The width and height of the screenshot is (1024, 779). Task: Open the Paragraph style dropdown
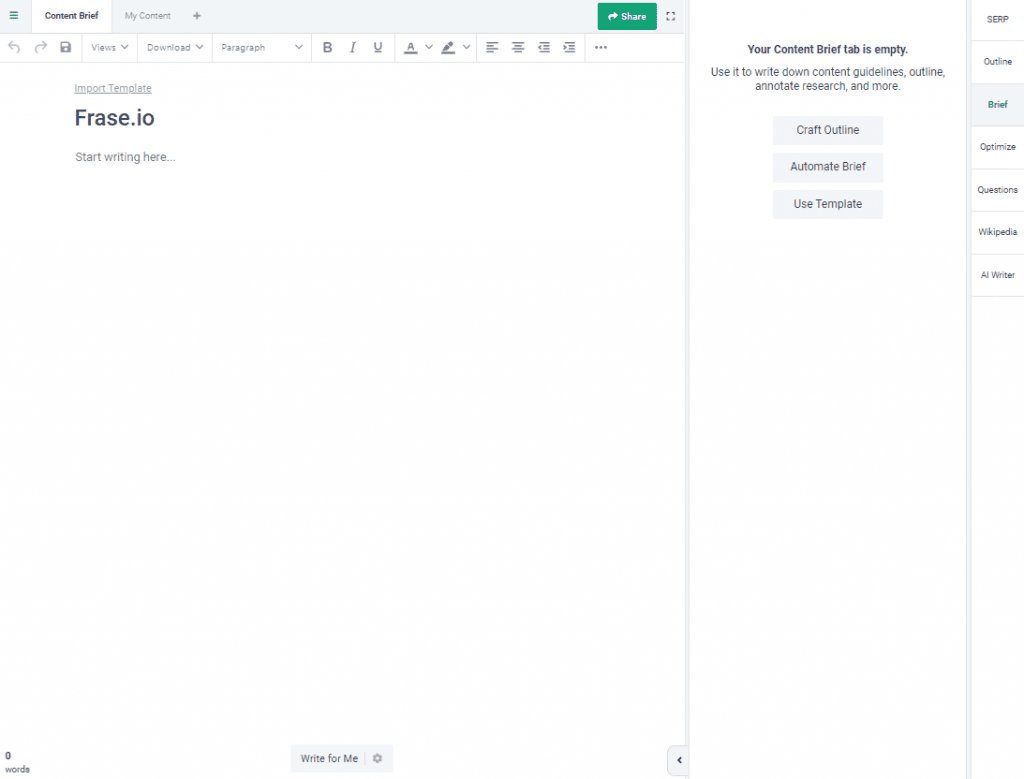click(x=261, y=47)
